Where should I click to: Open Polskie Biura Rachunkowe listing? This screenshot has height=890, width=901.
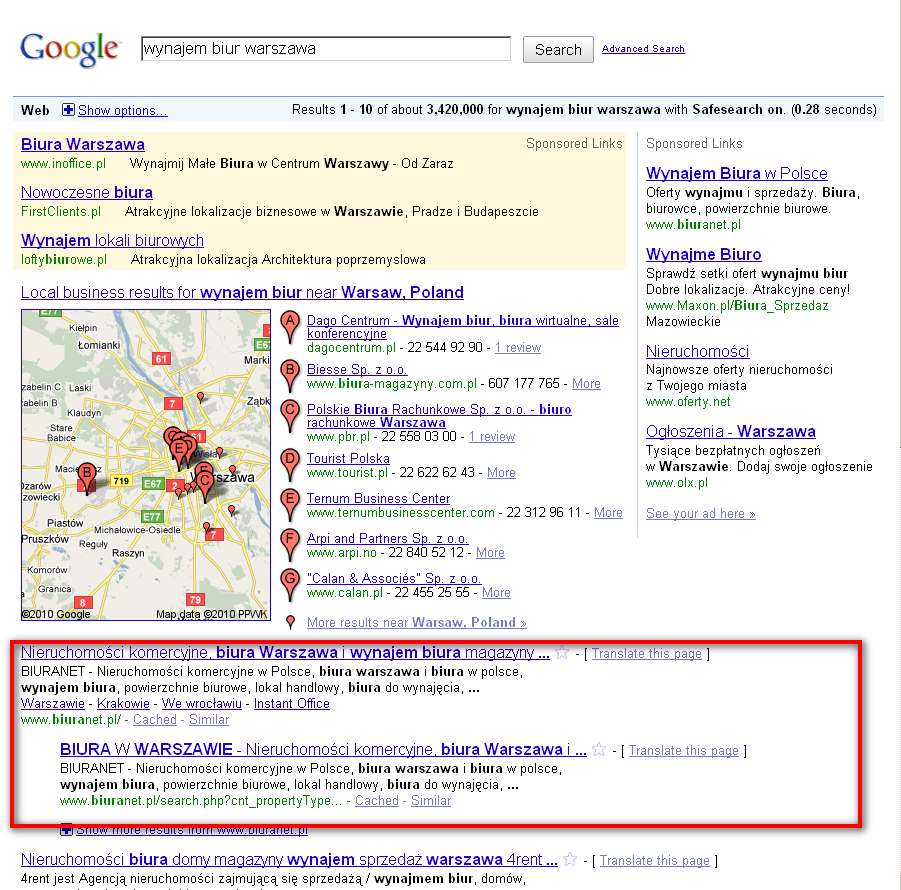(x=439, y=416)
